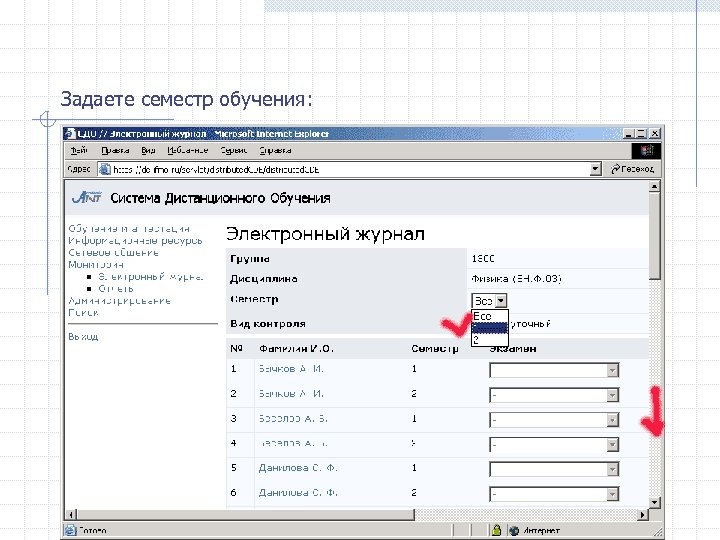
Task: Click horizontal scrollbar left arrow
Action: tap(71, 515)
